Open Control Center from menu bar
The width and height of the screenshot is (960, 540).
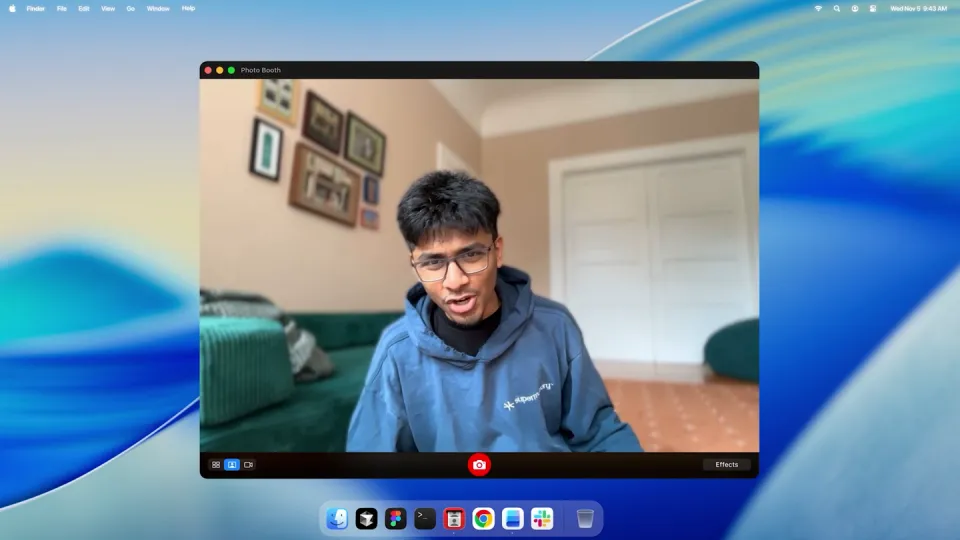[x=873, y=9]
